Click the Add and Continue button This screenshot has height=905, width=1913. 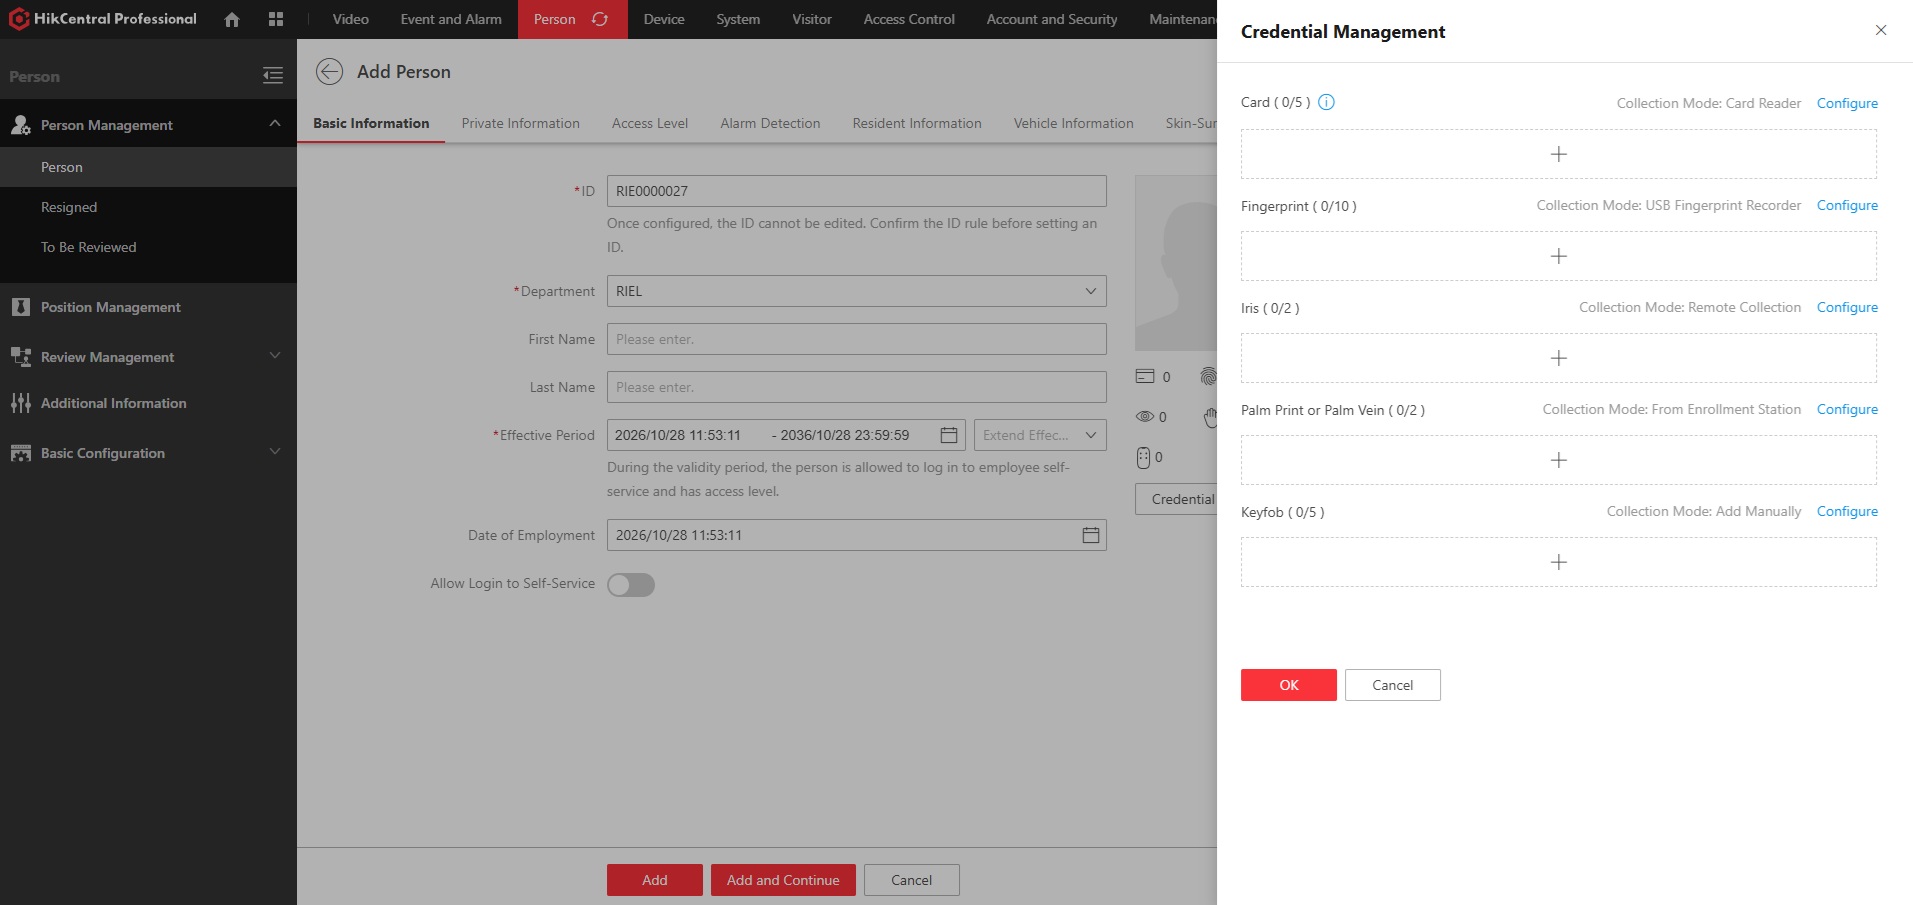click(x=783, y=880)
